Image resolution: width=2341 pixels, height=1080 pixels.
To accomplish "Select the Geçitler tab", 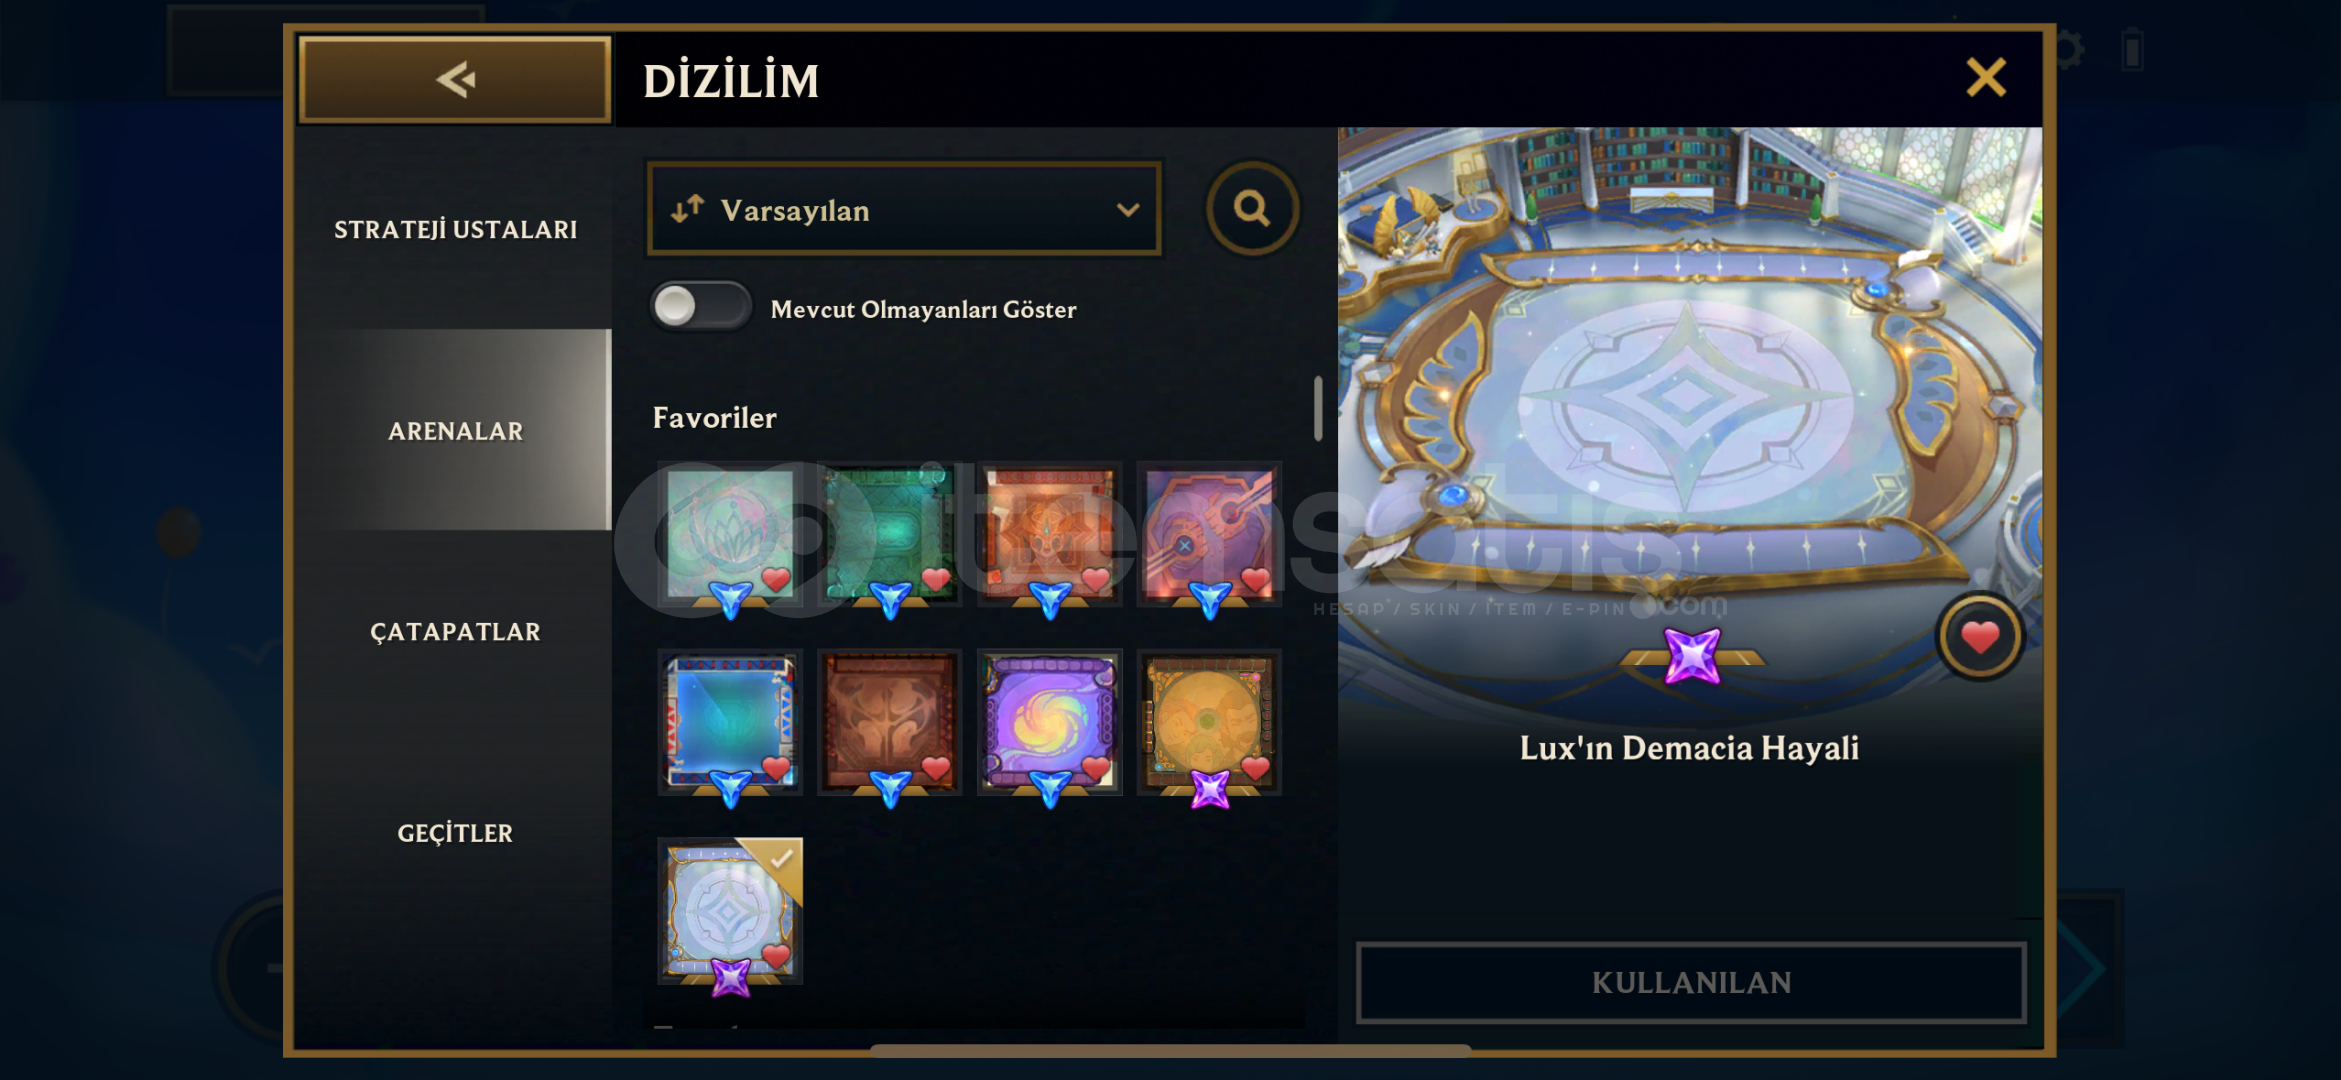I will 455,833.
